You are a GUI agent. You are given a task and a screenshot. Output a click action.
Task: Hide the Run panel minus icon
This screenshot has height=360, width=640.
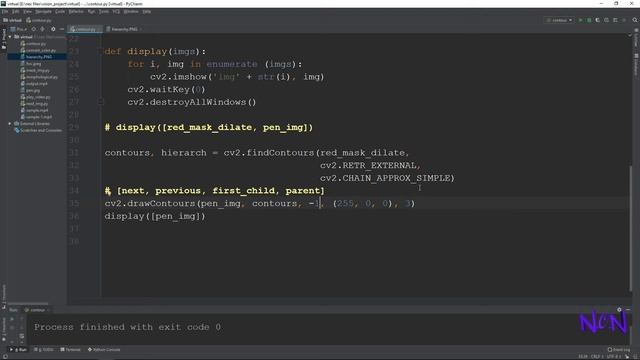click(628, 310)
